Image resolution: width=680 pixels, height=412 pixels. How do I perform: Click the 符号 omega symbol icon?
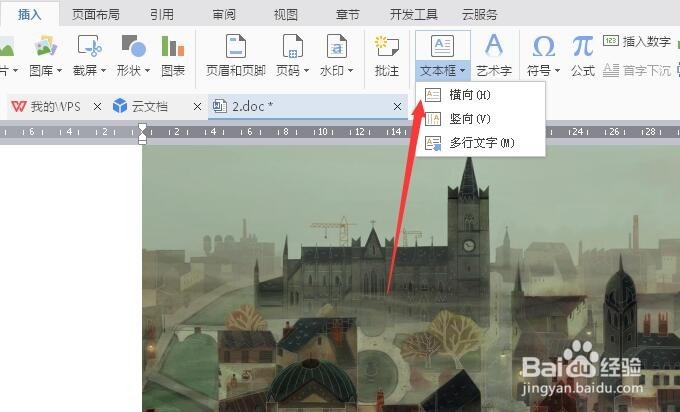(543, 46)
